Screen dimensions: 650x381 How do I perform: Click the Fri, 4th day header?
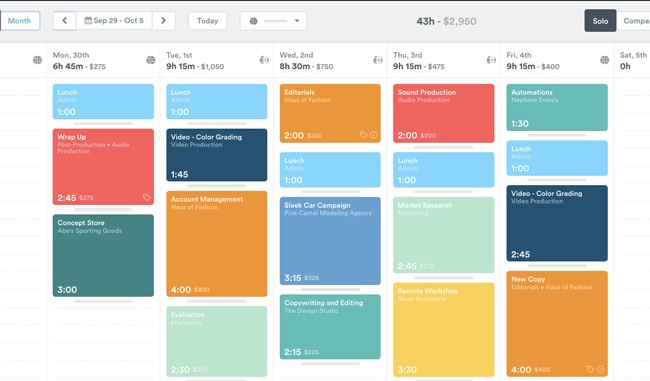pos(519,55)
